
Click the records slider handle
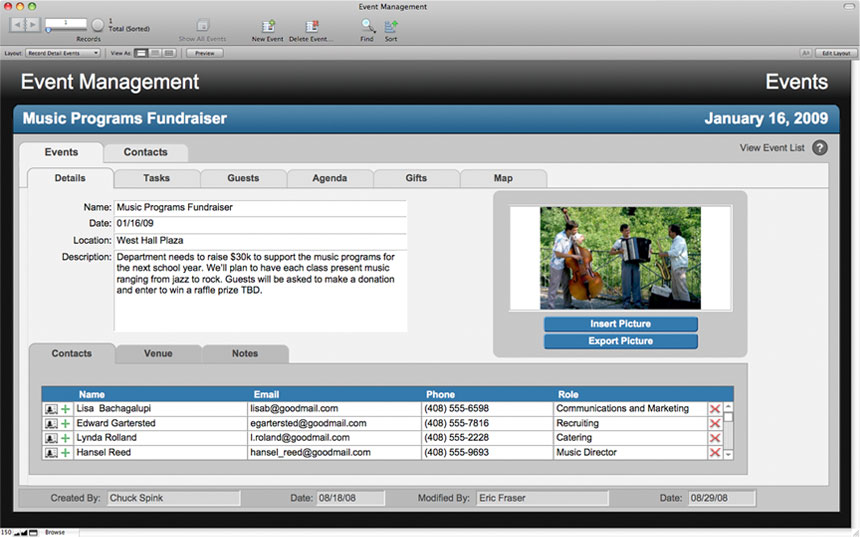tap(48, 31)
